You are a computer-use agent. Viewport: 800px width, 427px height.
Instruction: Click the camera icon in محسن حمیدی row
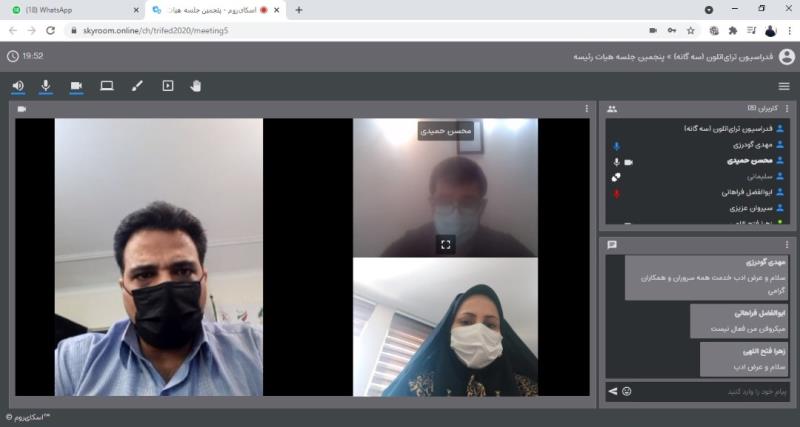click(x=629, y=162)
